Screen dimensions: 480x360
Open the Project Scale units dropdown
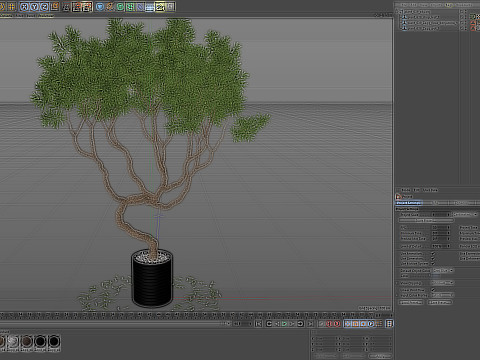click(x=466, y=214)
